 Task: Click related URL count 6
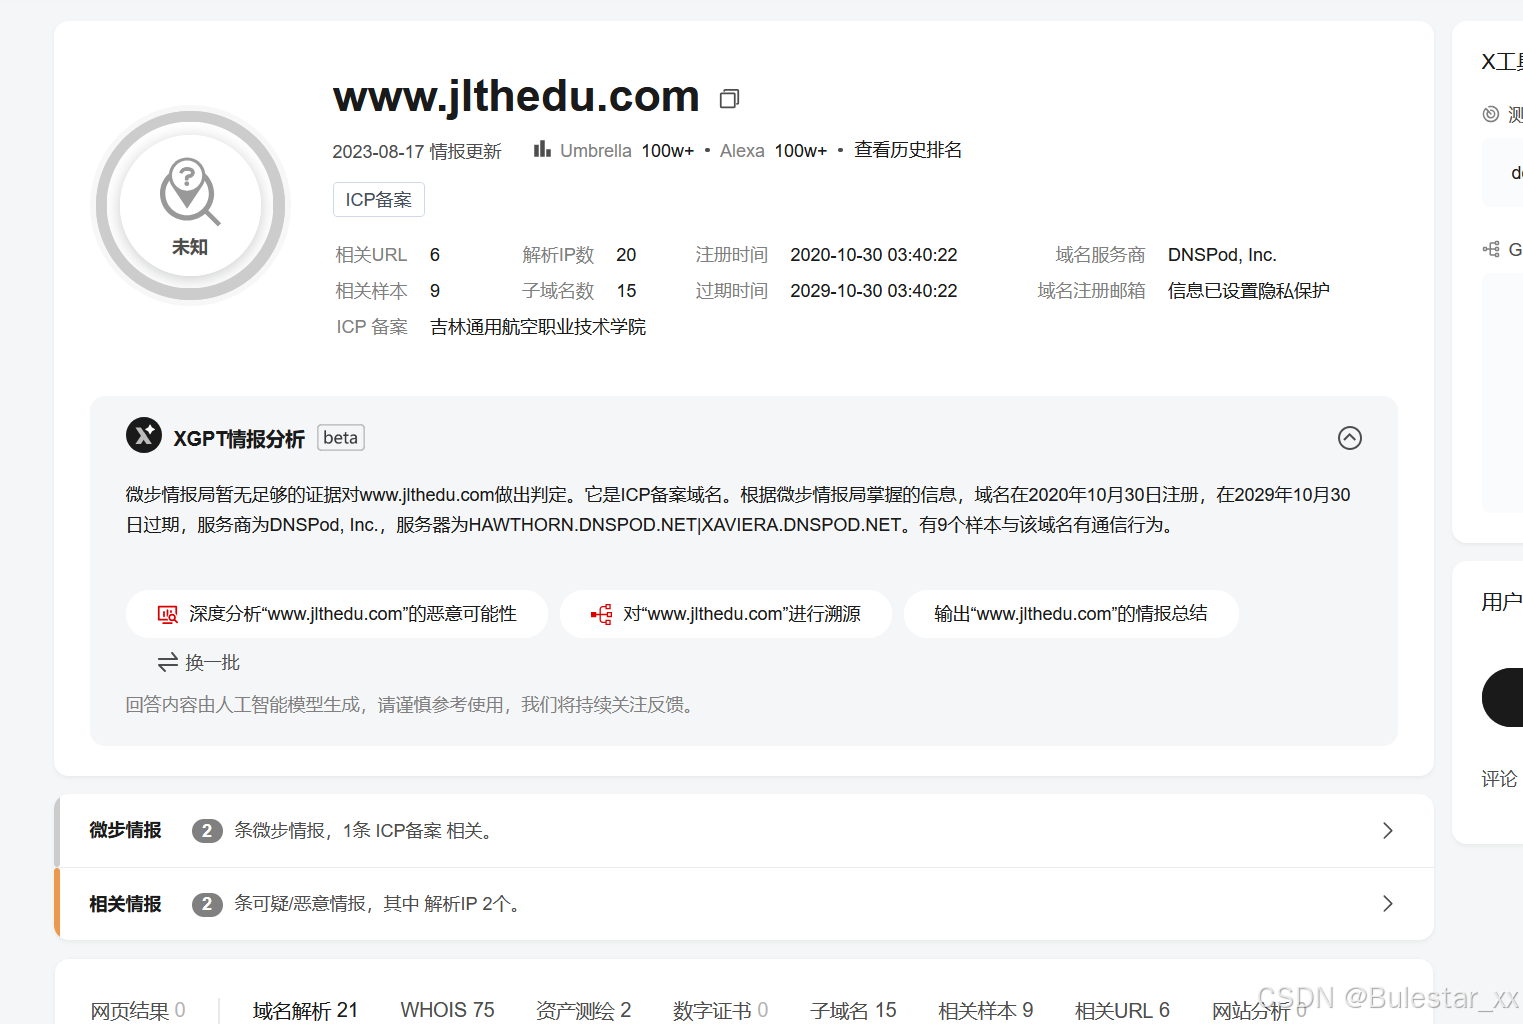[435, 255]
